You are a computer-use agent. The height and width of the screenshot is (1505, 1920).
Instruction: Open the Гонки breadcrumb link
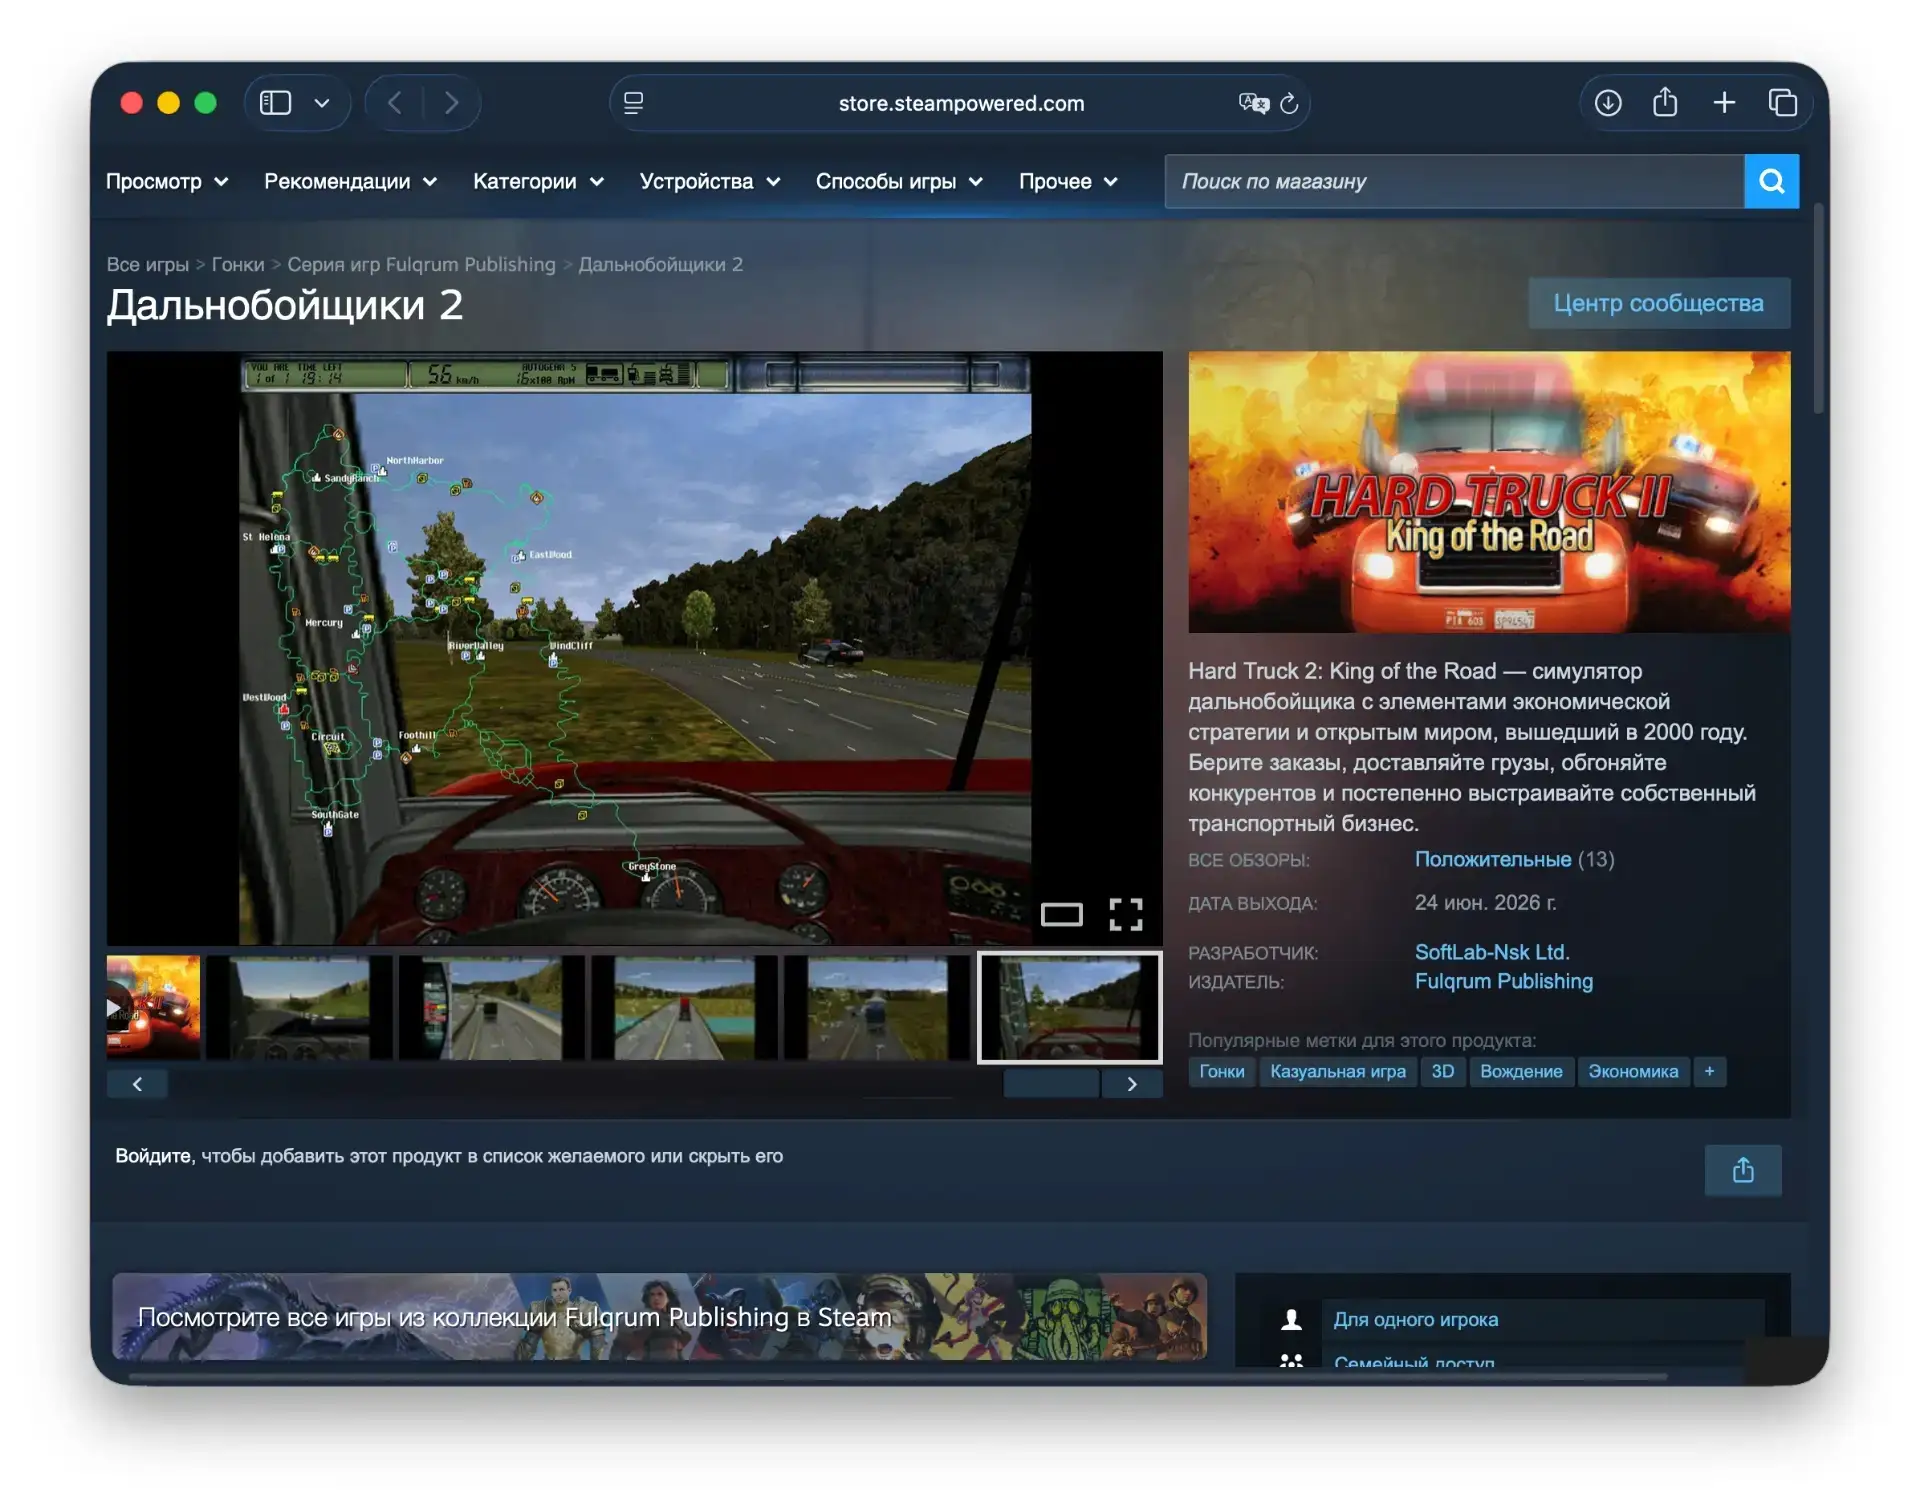238,265
